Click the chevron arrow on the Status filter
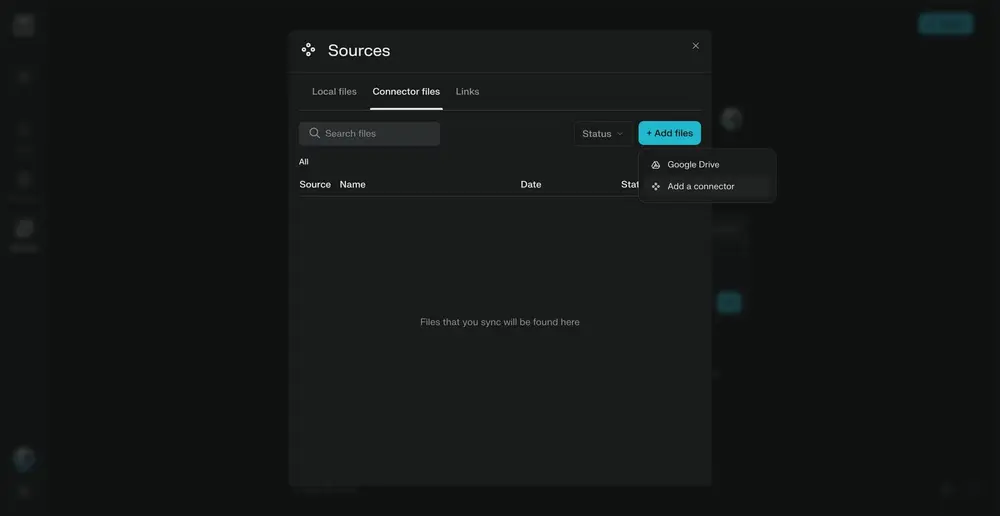This screenshot has width=1000, height=516. click(x=620, y=134)
